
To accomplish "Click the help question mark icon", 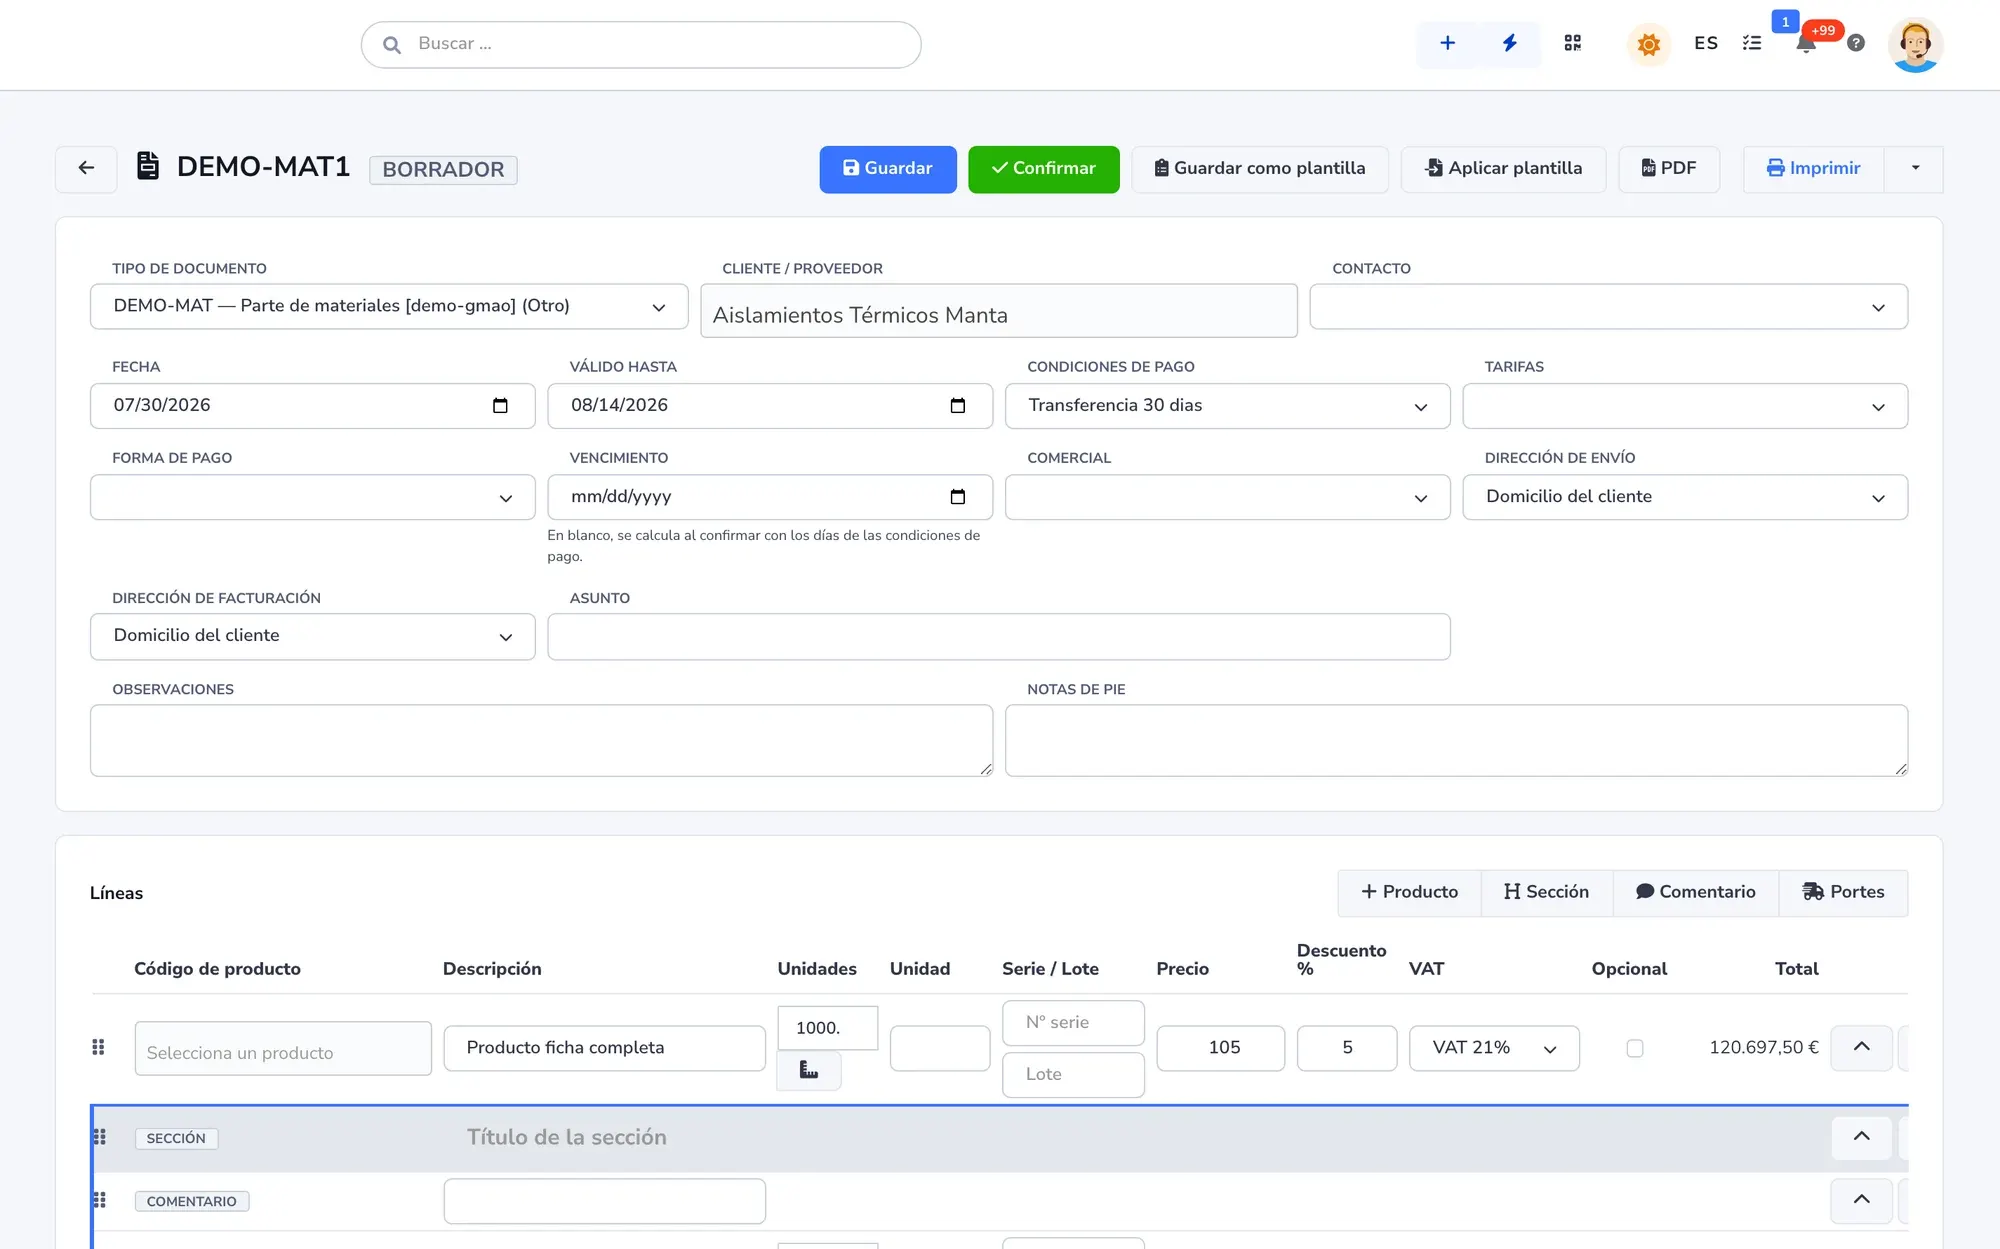I will (x=1856, y=43).
